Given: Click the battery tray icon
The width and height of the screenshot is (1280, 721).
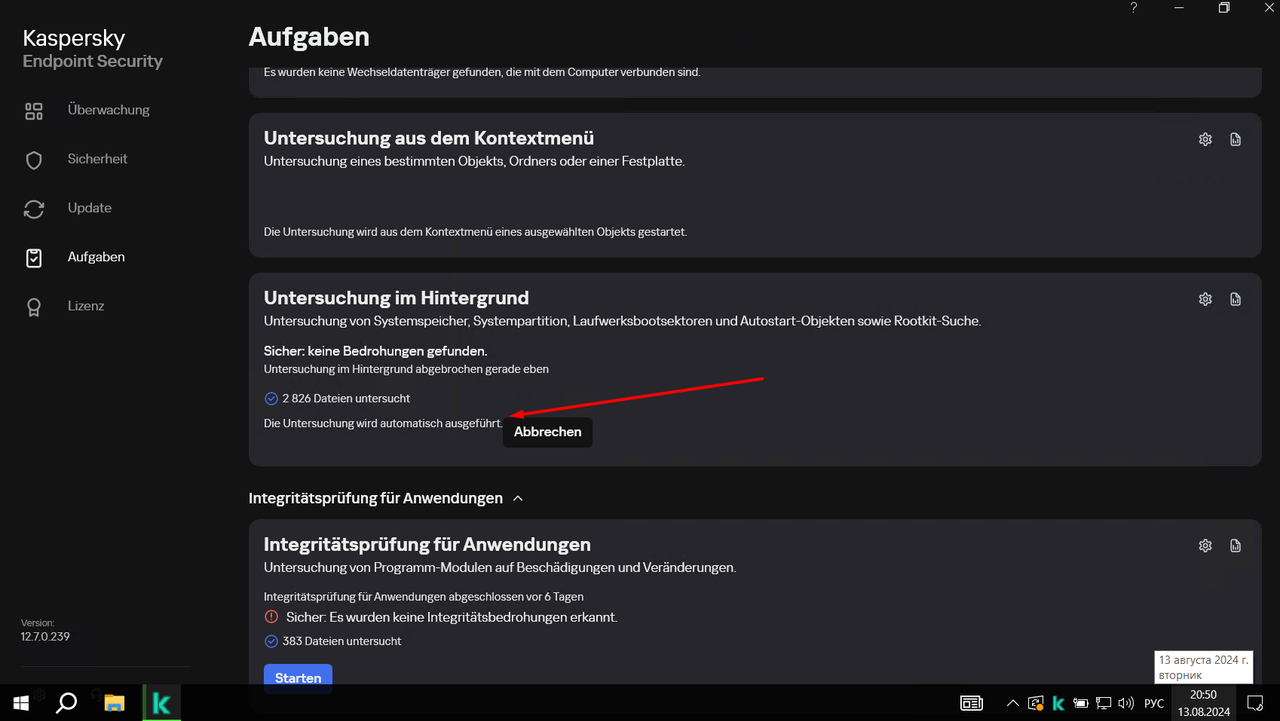Looking at the screenshot, I should click(x=1081, y=703).
